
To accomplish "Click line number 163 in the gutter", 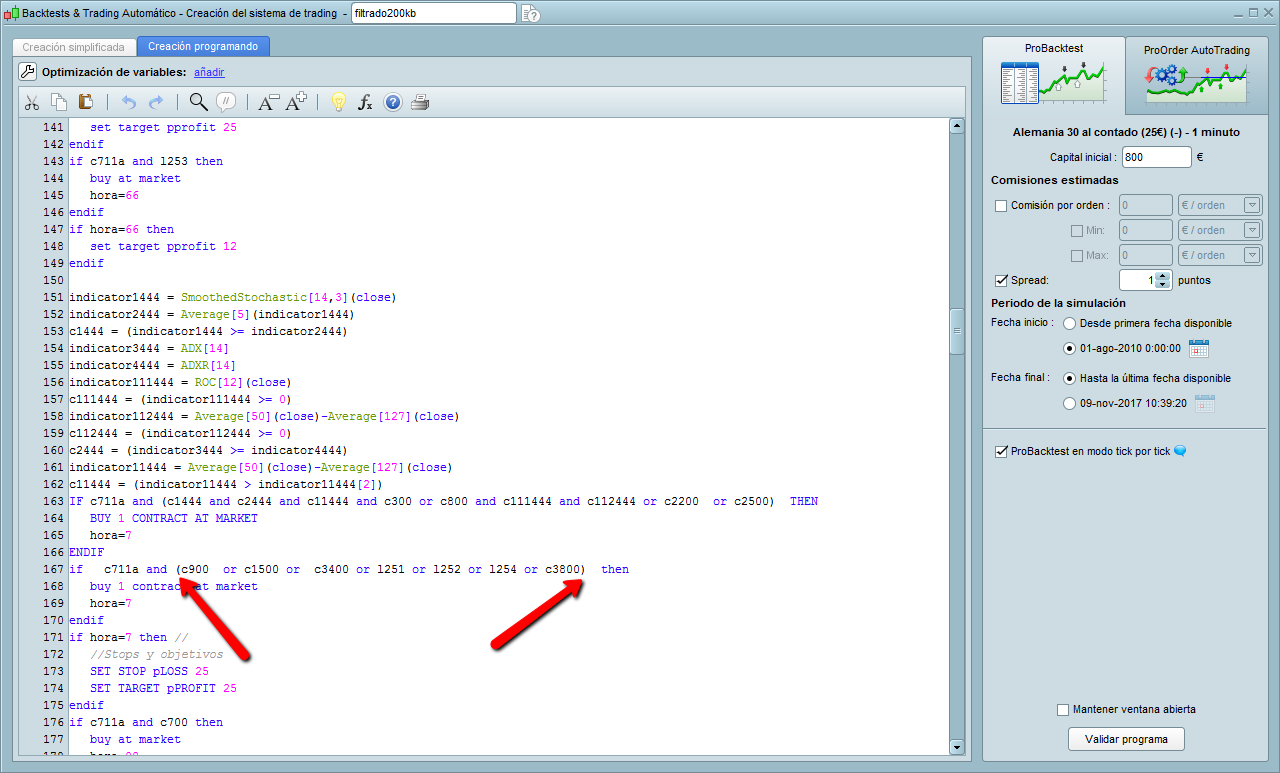I will [53, 501].
